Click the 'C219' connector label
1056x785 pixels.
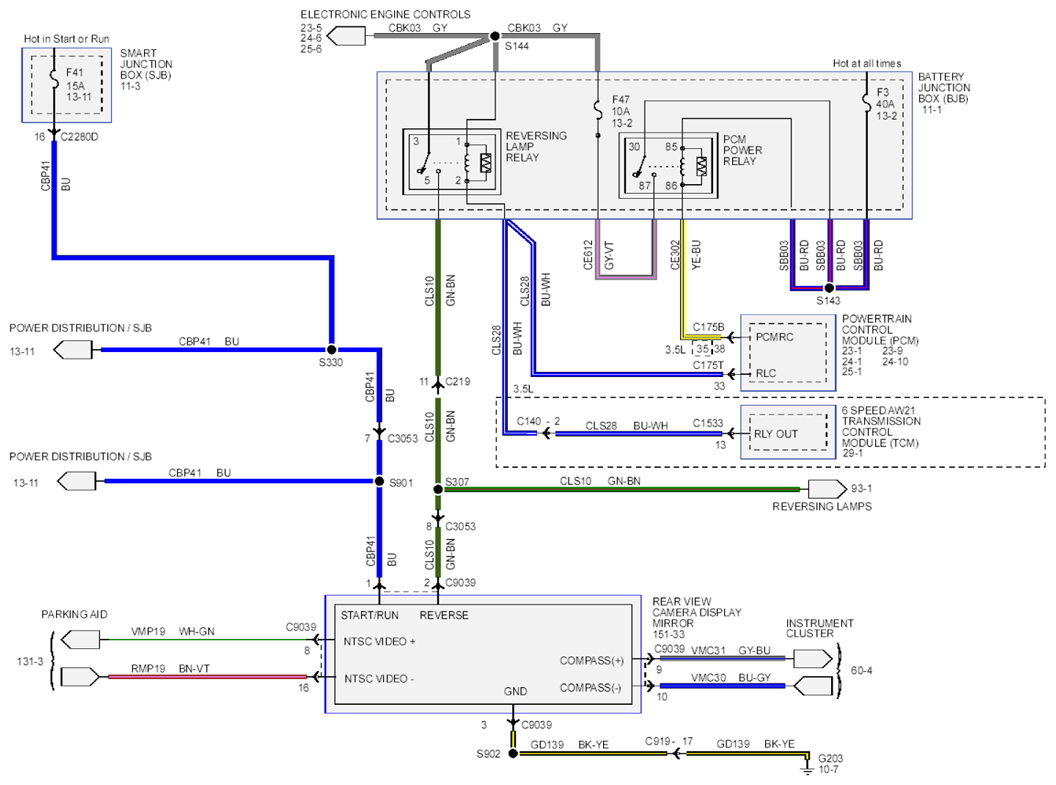click(x=458, y=381)
